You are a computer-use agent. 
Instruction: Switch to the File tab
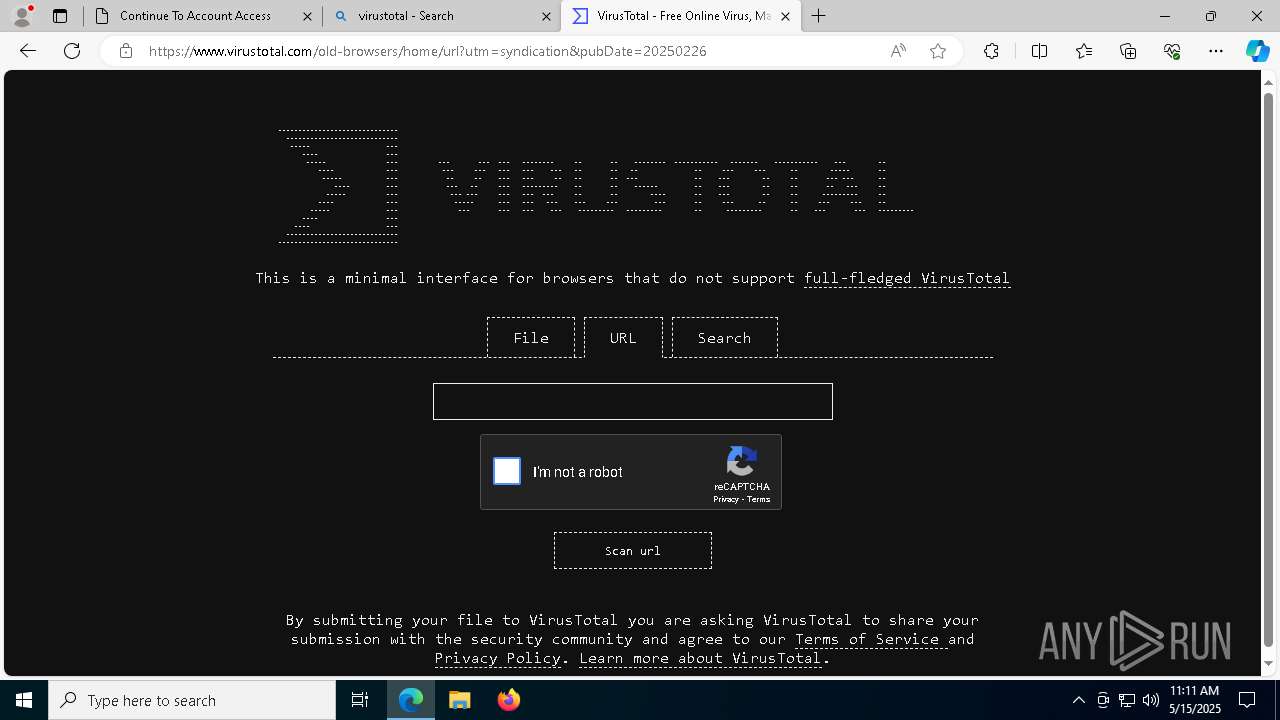[x=531, y=337]
